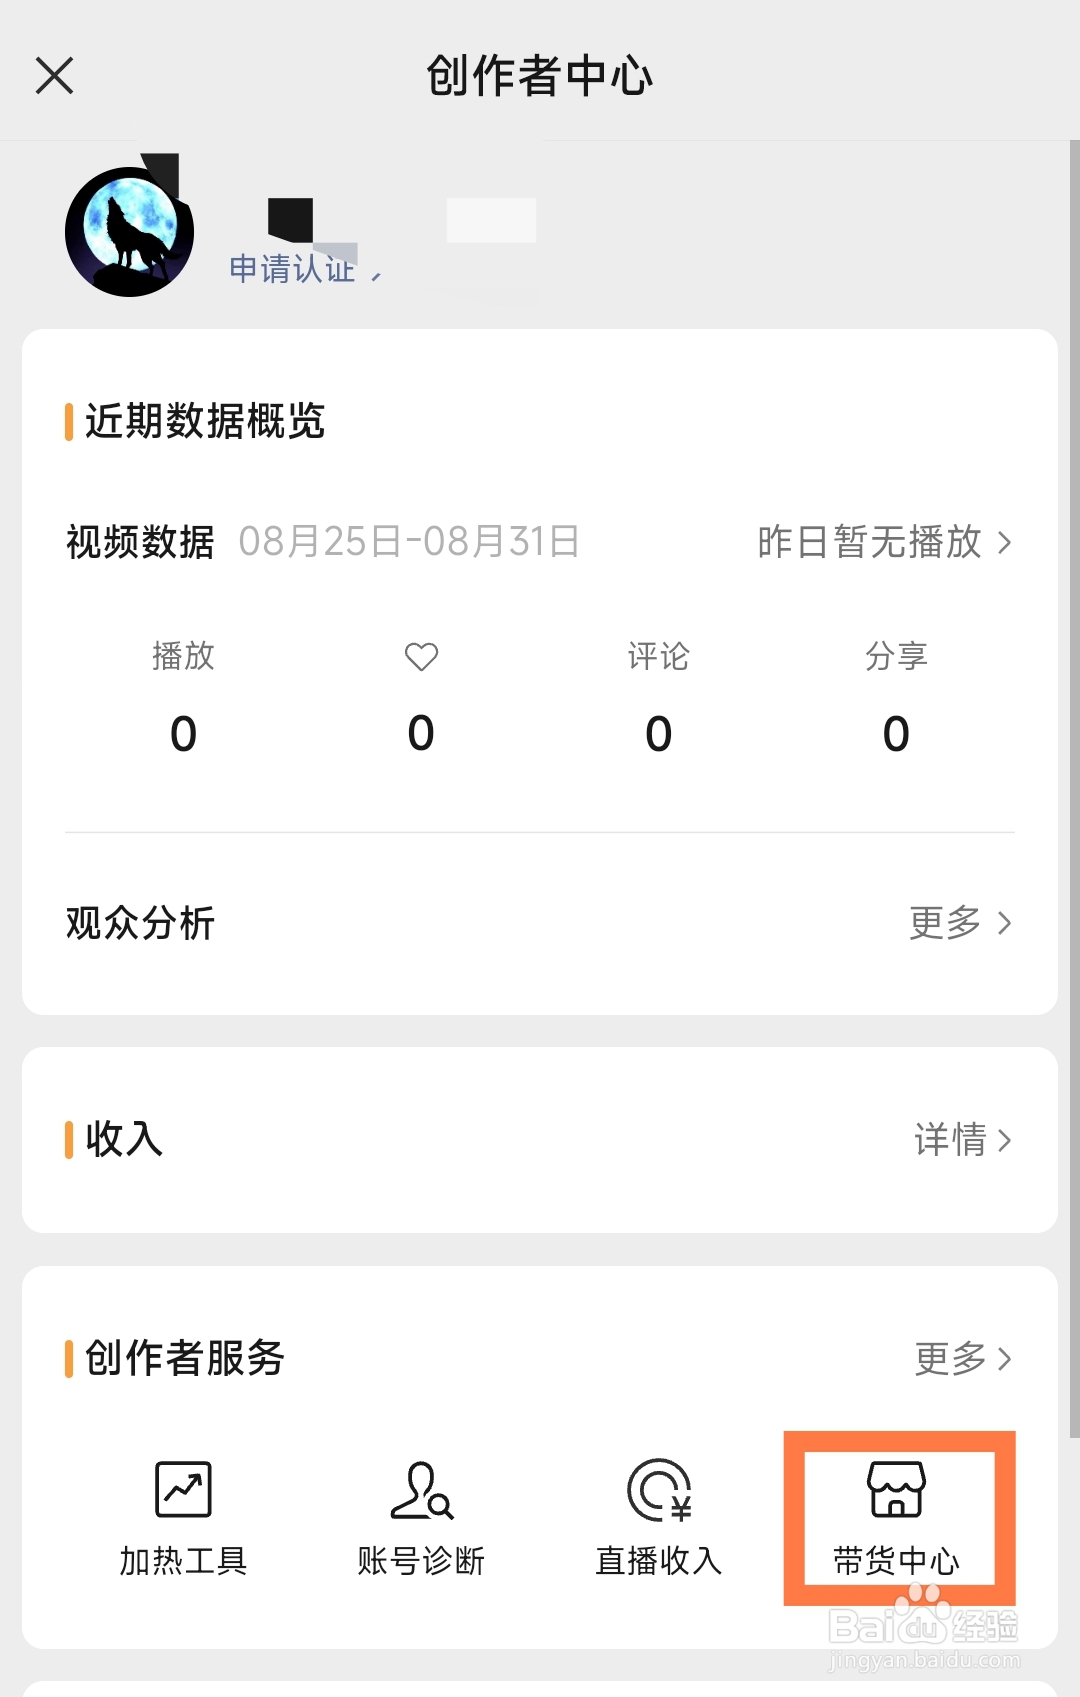Image resolution: width=1080 pixels, height=1697 pixels.
Task: Tap the wolf profile avatar
Action: click(129, 232)
